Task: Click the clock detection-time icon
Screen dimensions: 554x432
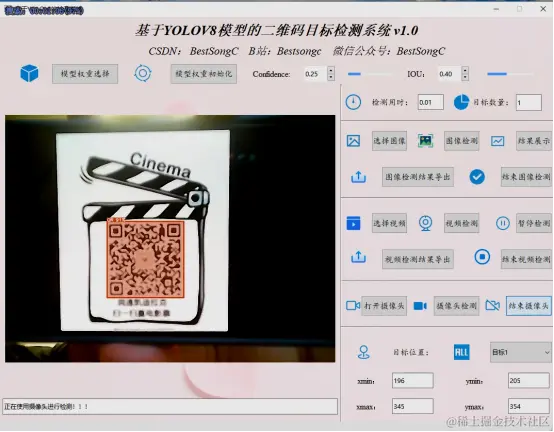Action: click(x=353, y=102)
